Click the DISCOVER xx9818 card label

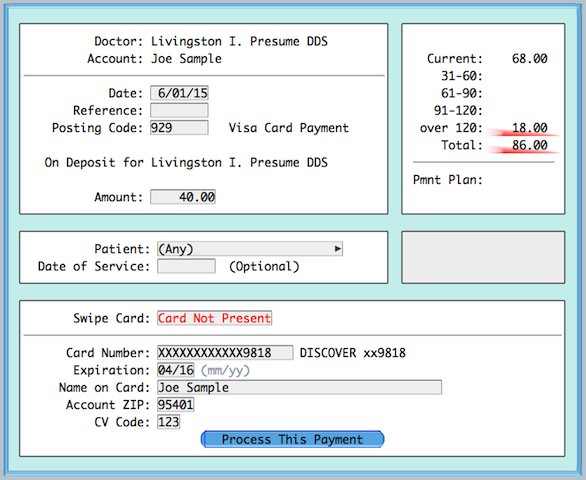pos(352,353)
